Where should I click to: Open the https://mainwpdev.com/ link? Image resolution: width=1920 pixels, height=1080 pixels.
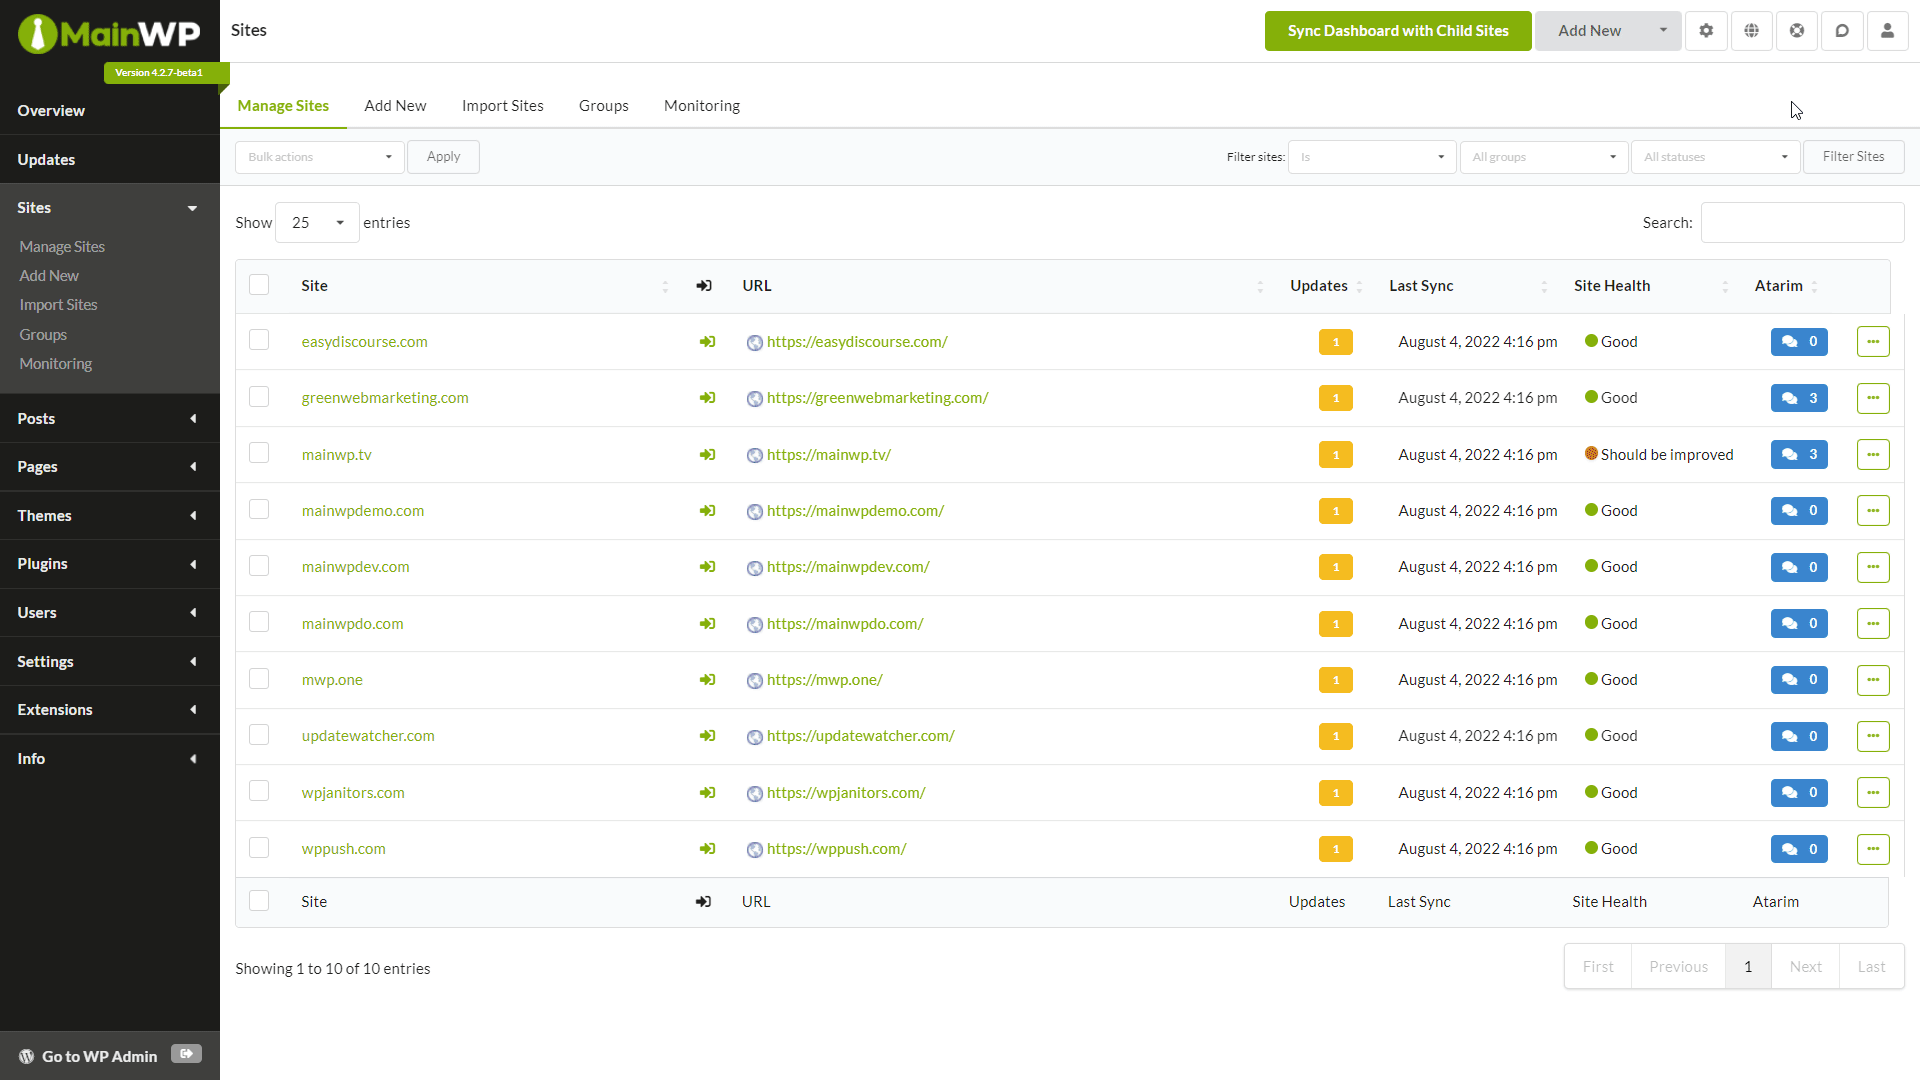click(847, 566)
